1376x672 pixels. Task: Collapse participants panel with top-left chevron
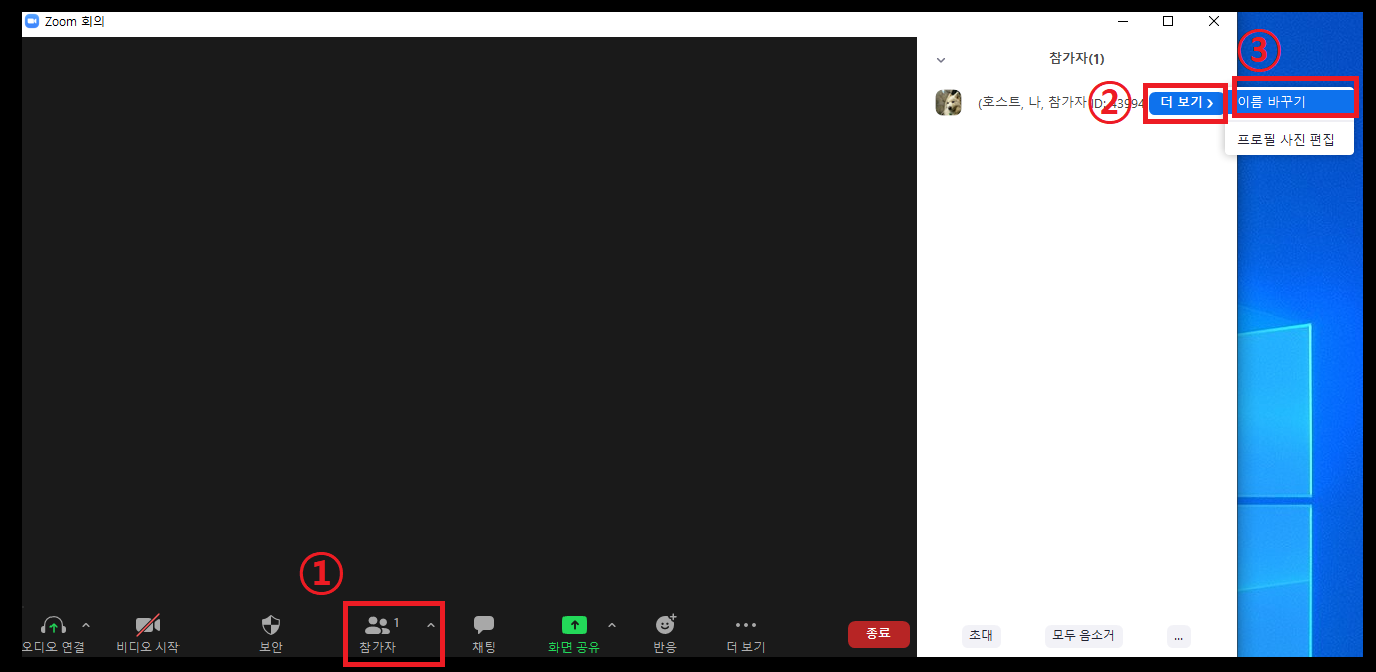coord(940,60)
